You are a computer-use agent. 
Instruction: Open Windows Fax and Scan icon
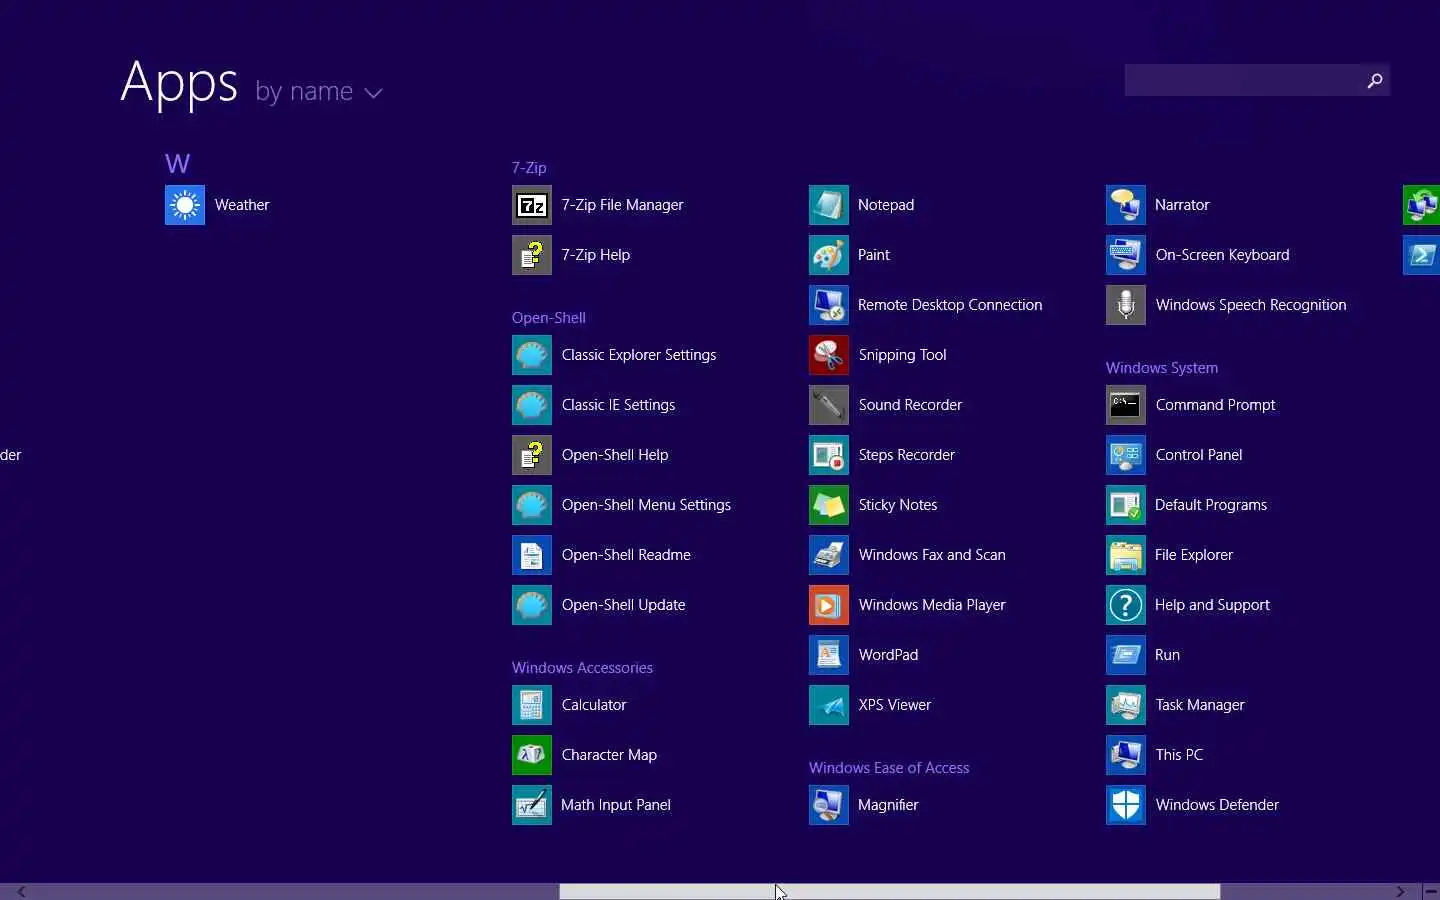[x=829, y=555]
